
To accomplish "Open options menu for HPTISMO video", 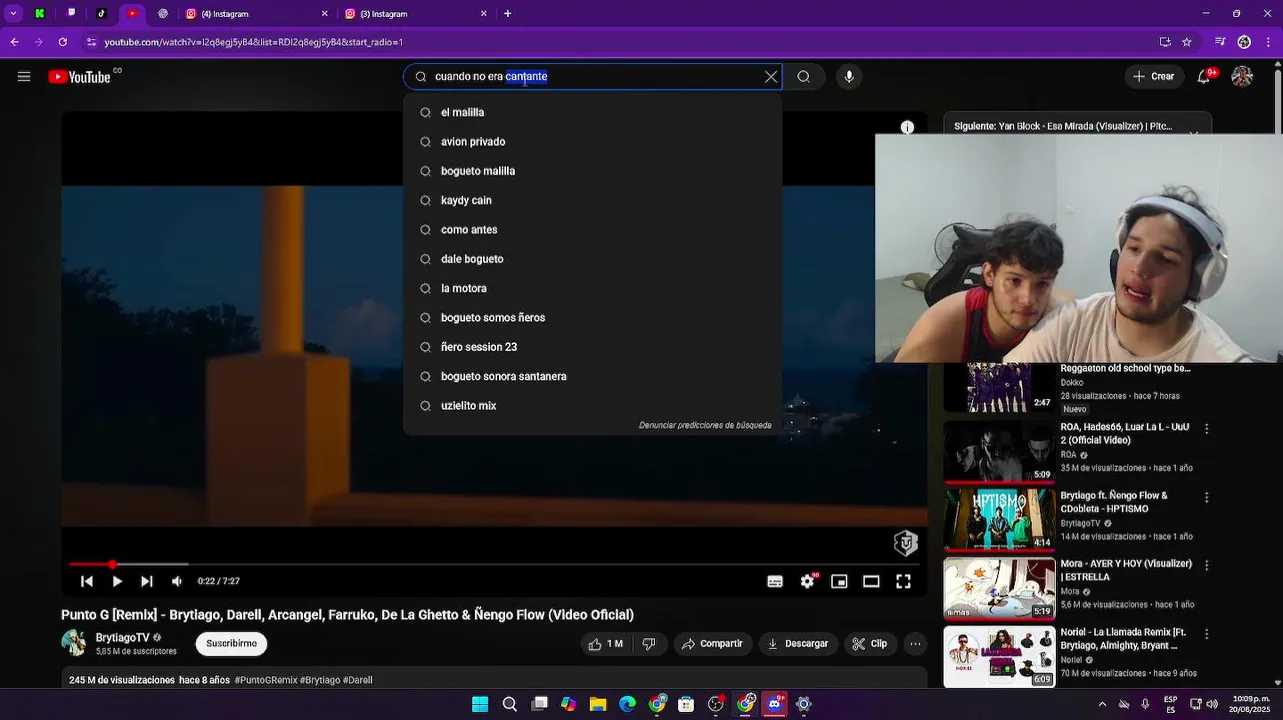I will (1207, 497).
